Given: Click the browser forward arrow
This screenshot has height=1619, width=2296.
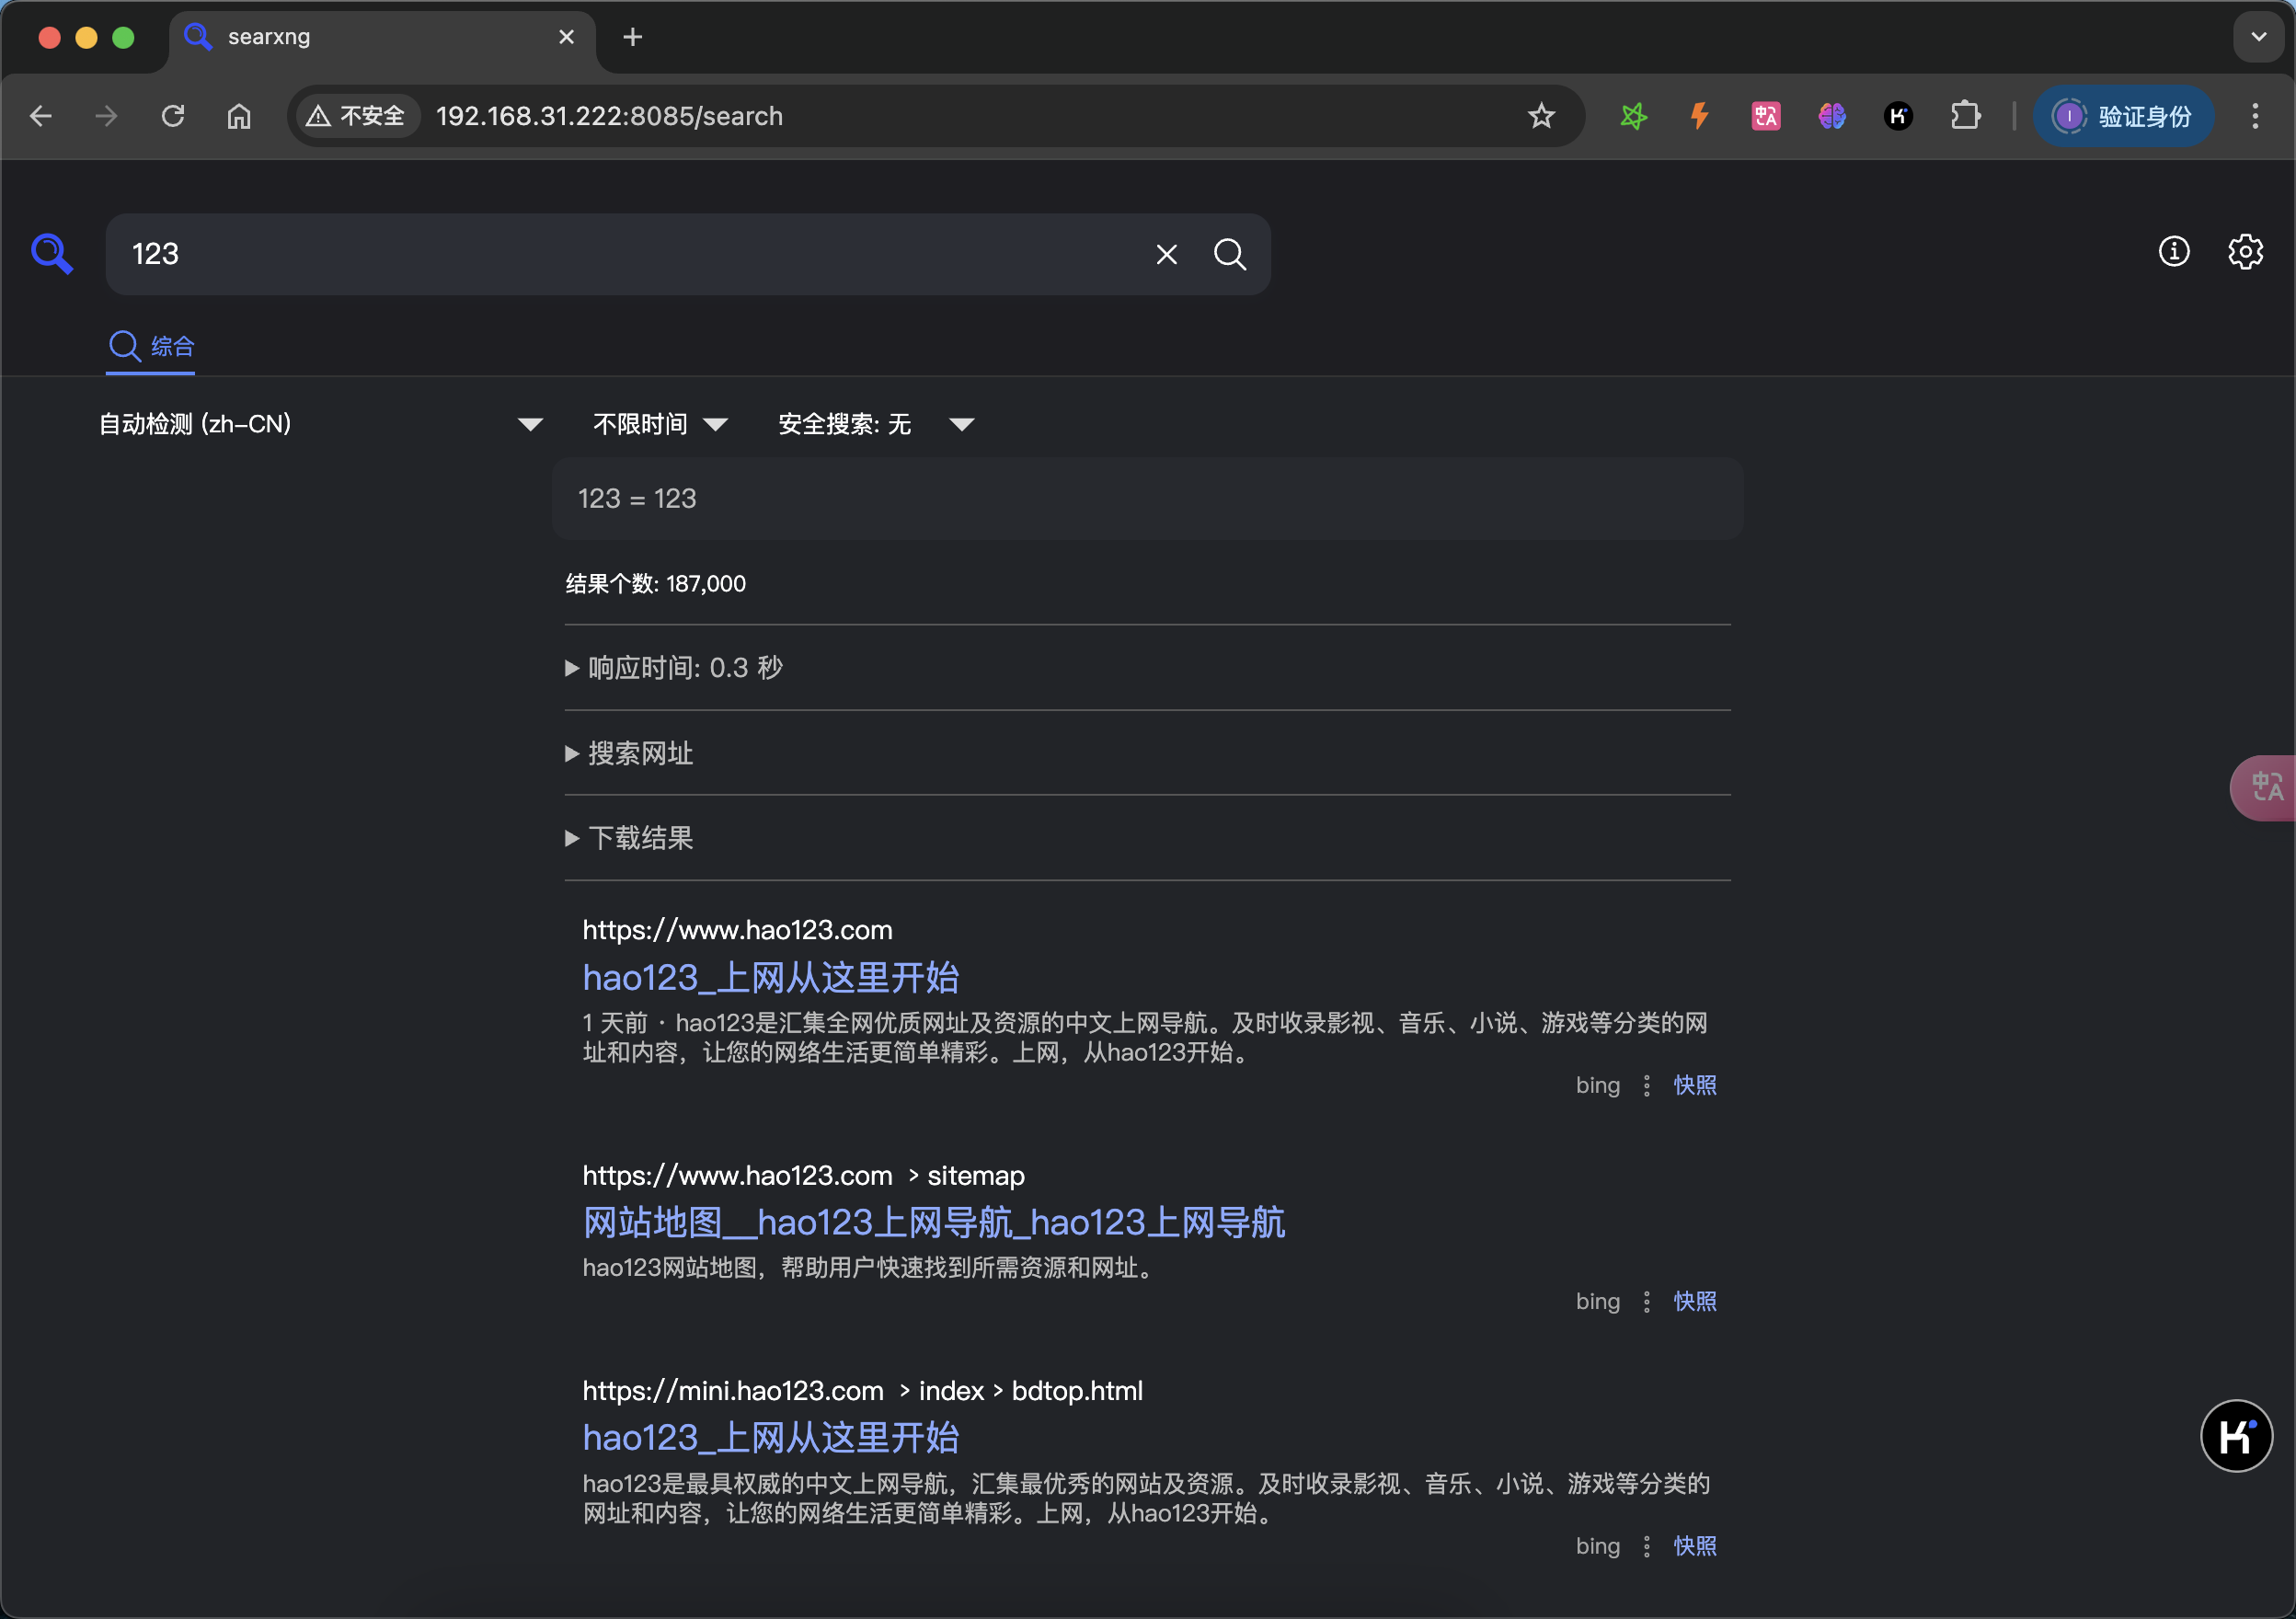Looking at the screenshot, I should coord(106,116).
